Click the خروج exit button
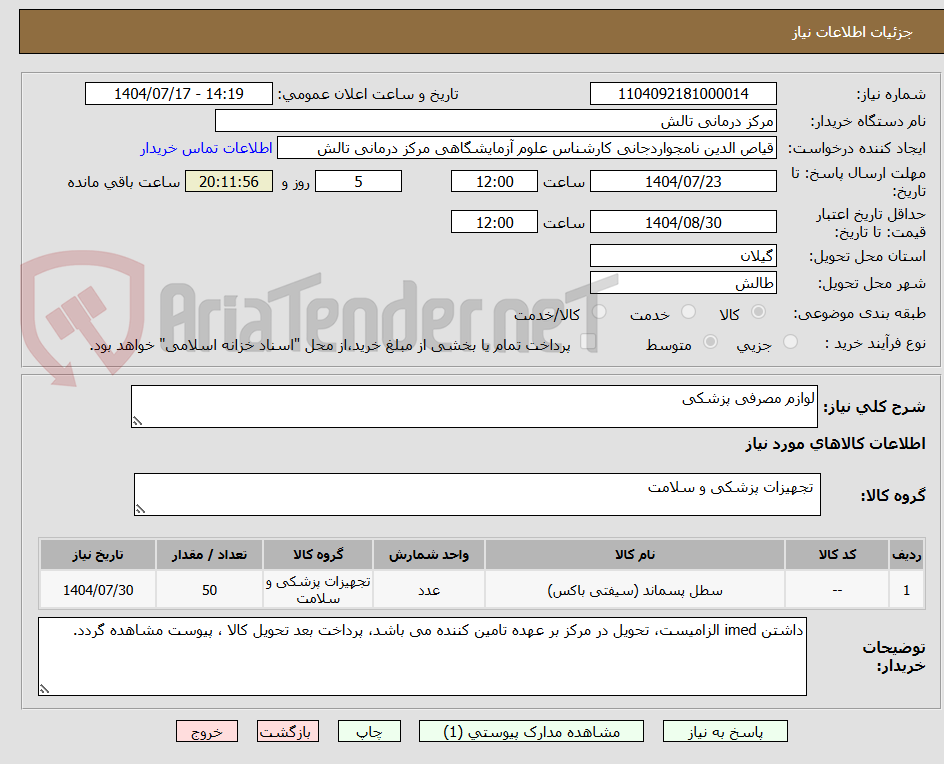The height and width of the screenshot is (764, 944). coord(206,731)
